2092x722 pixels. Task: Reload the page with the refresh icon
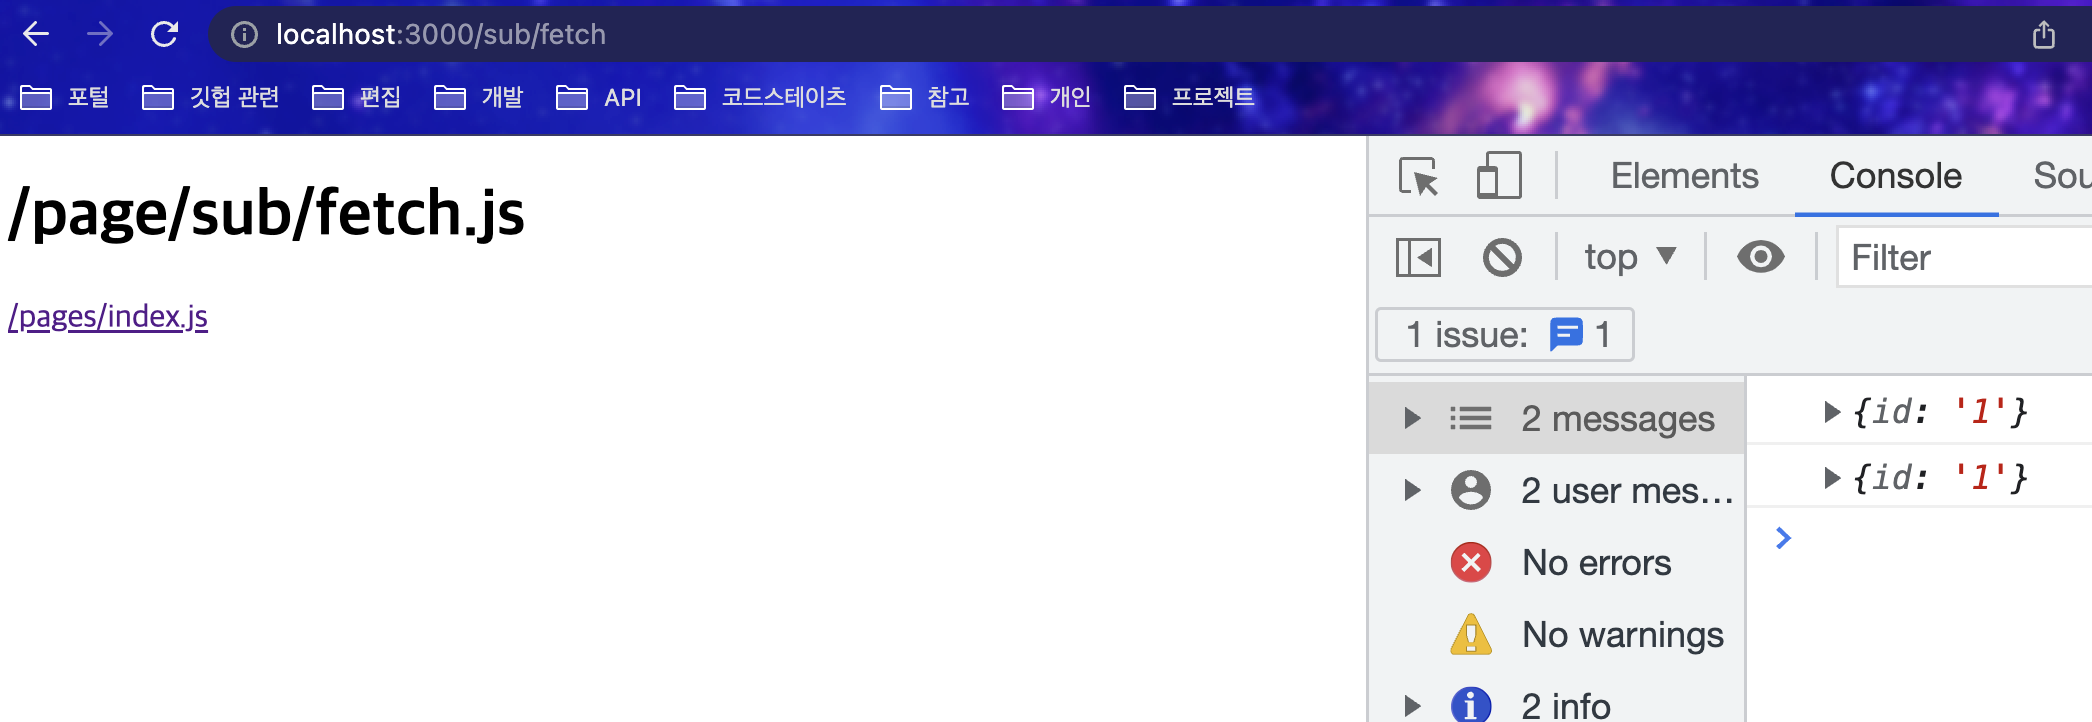164,34
